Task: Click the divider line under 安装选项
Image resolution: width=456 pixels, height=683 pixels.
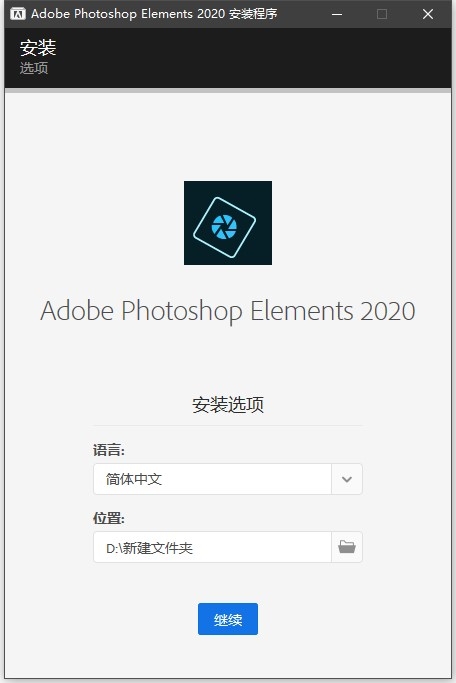Action: coord(228,426)
